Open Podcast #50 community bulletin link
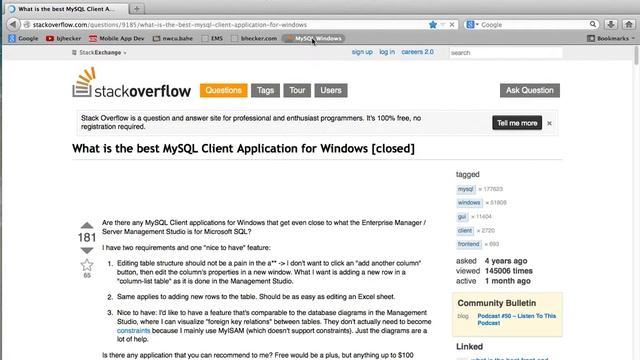 pos(516,319)
